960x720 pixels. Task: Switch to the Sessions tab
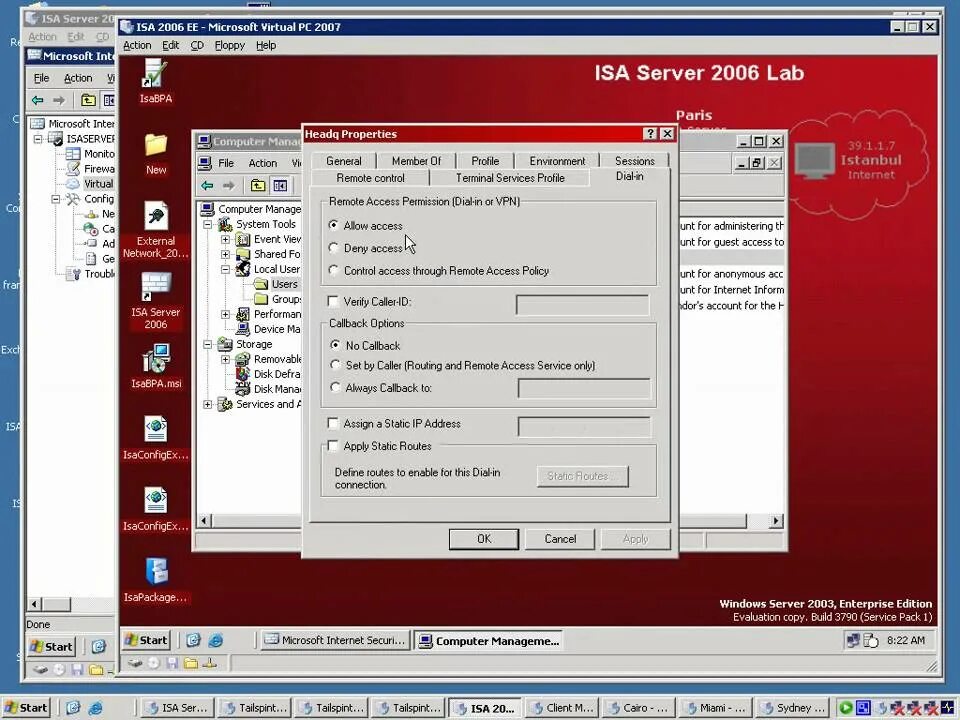(x=635, y=161)
